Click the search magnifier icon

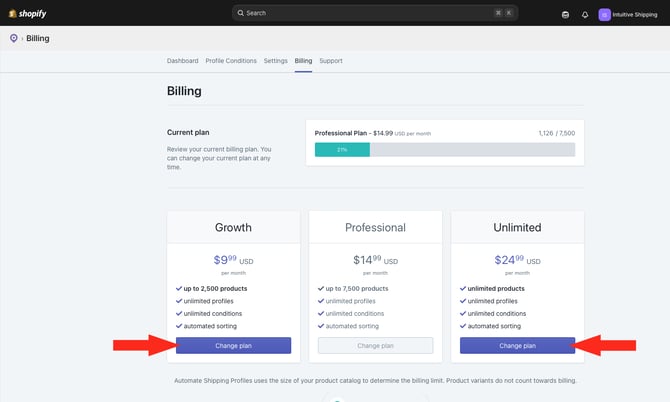pos(241,13)
